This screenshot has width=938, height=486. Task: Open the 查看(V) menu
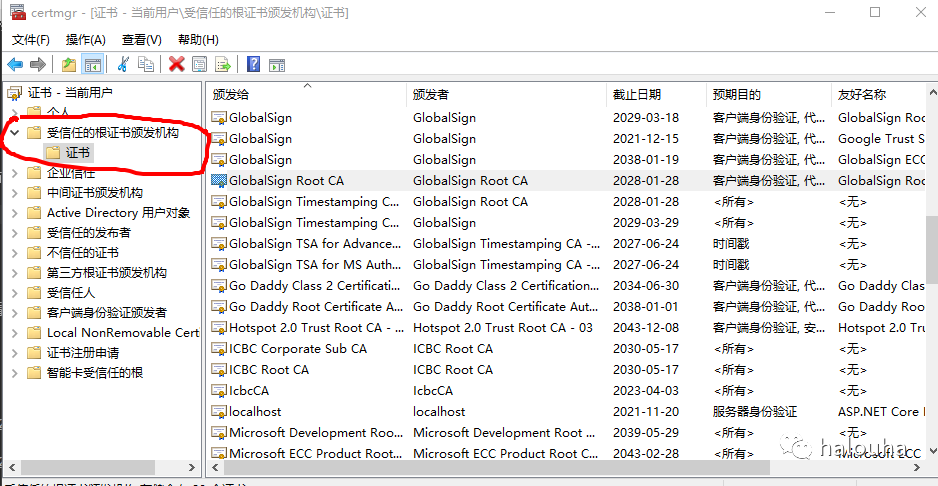142,40
